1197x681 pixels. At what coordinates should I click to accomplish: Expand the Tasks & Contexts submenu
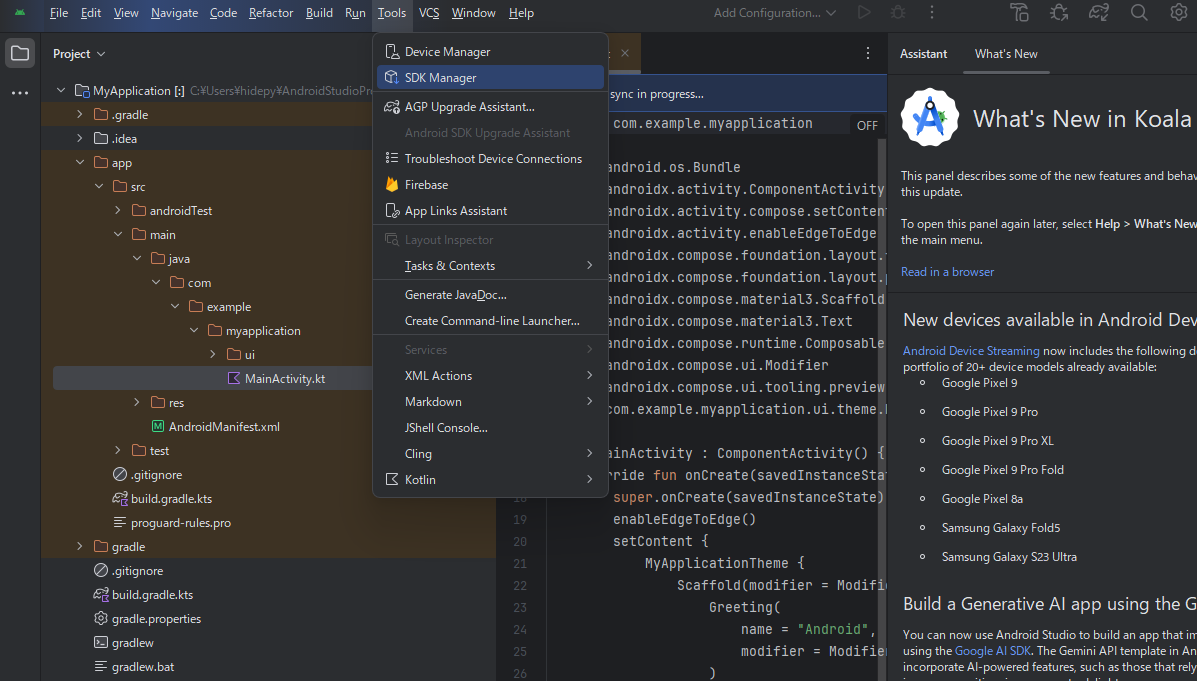pos(490,266)
